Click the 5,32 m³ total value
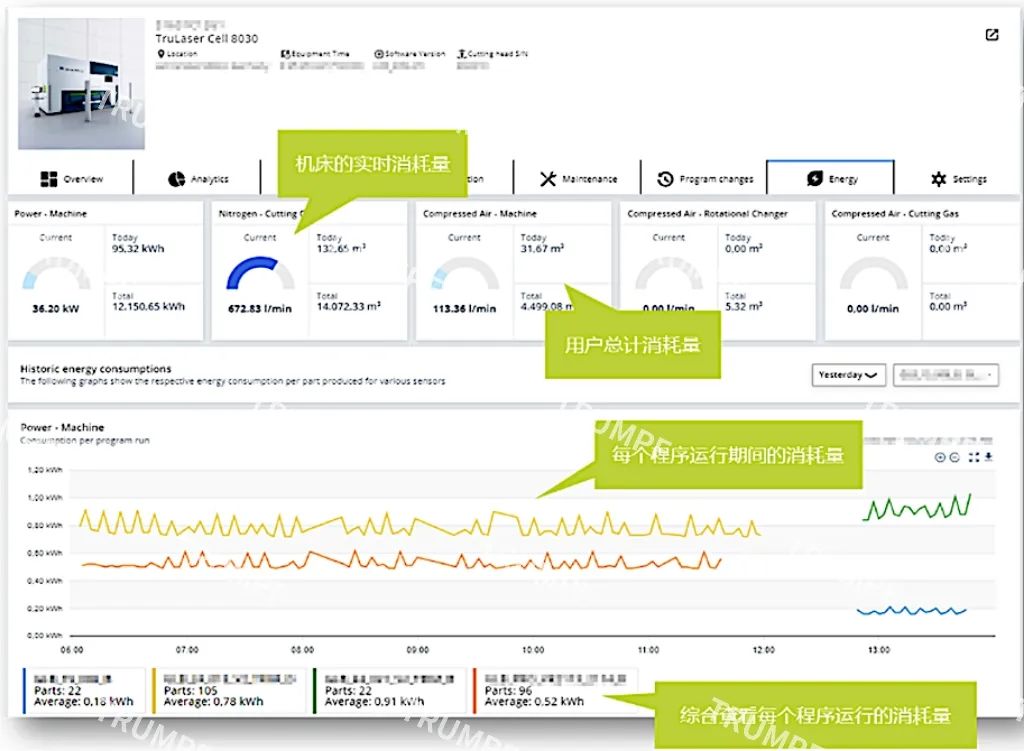The height and width of the screenshot is (751, 1024). click(x=743, y=306)
